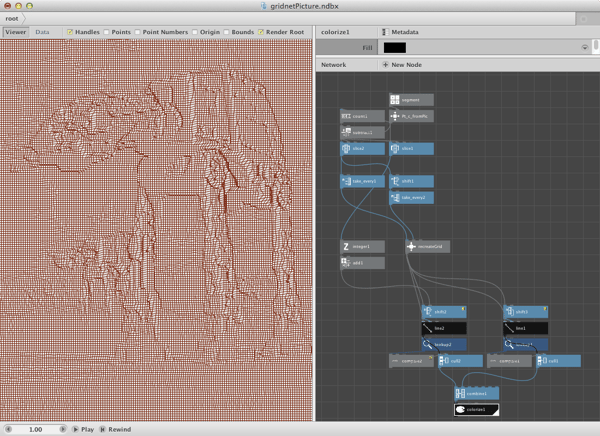Step the frame number backward
The image size is (600, 436).
tap(8, 429)
